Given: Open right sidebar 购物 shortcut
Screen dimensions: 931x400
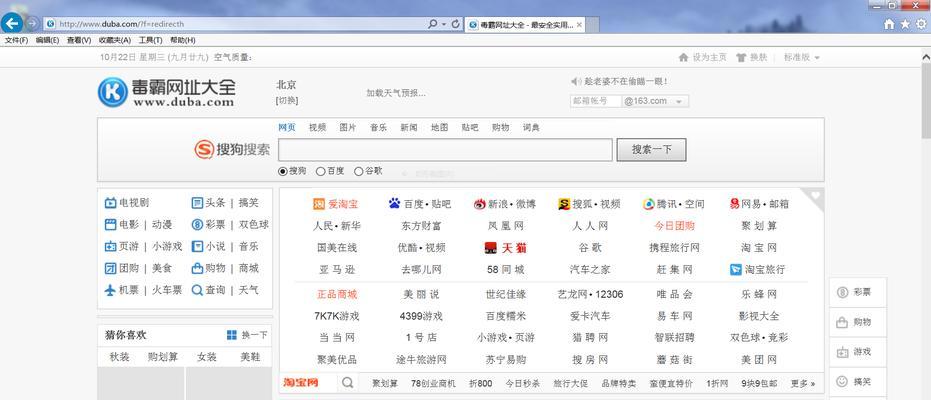Looking at the screenshot, I should coord(857,322).
